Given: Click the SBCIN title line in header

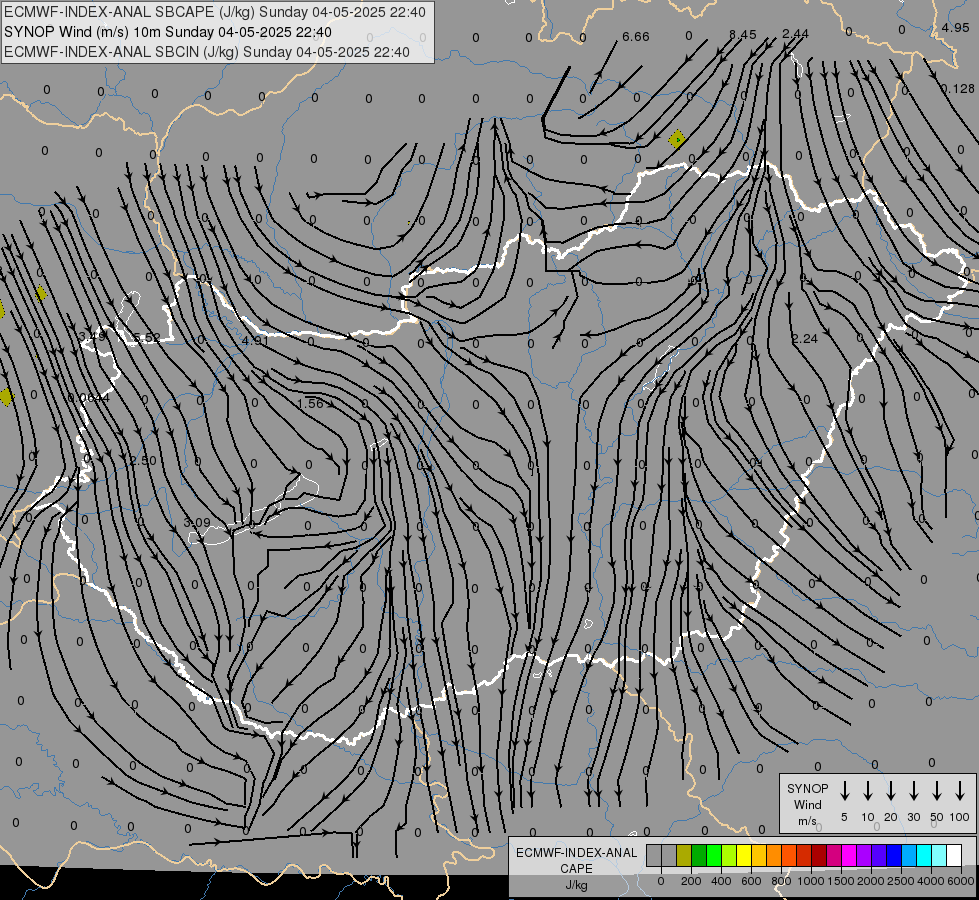Looking at the screenshot, I should point(207,52).
